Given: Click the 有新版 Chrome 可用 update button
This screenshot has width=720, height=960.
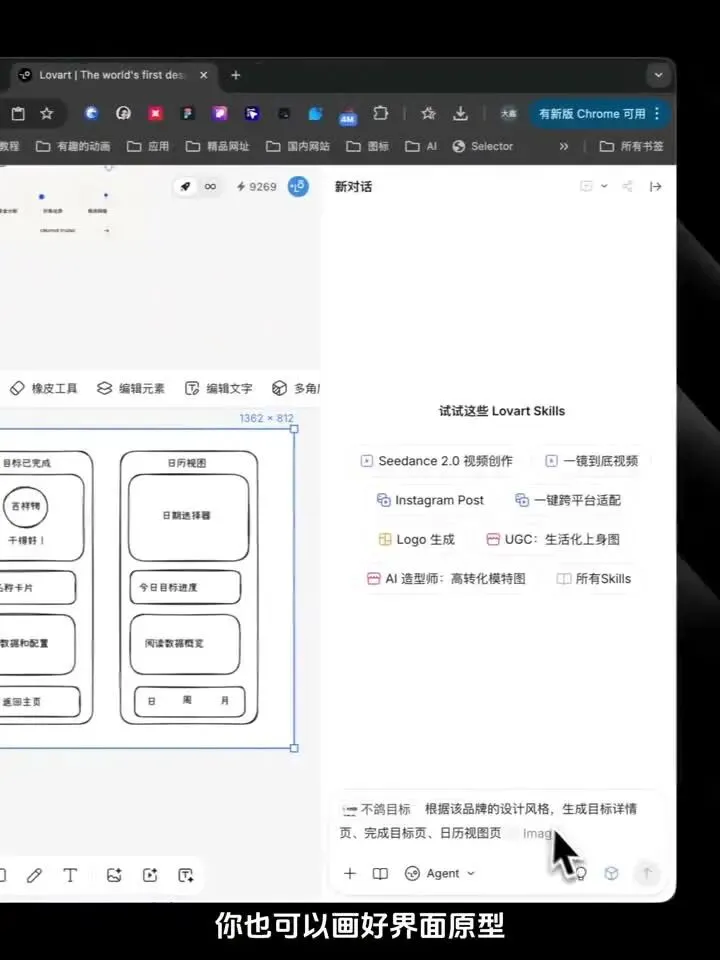Looking at the screenshot, I should (599, 114).
